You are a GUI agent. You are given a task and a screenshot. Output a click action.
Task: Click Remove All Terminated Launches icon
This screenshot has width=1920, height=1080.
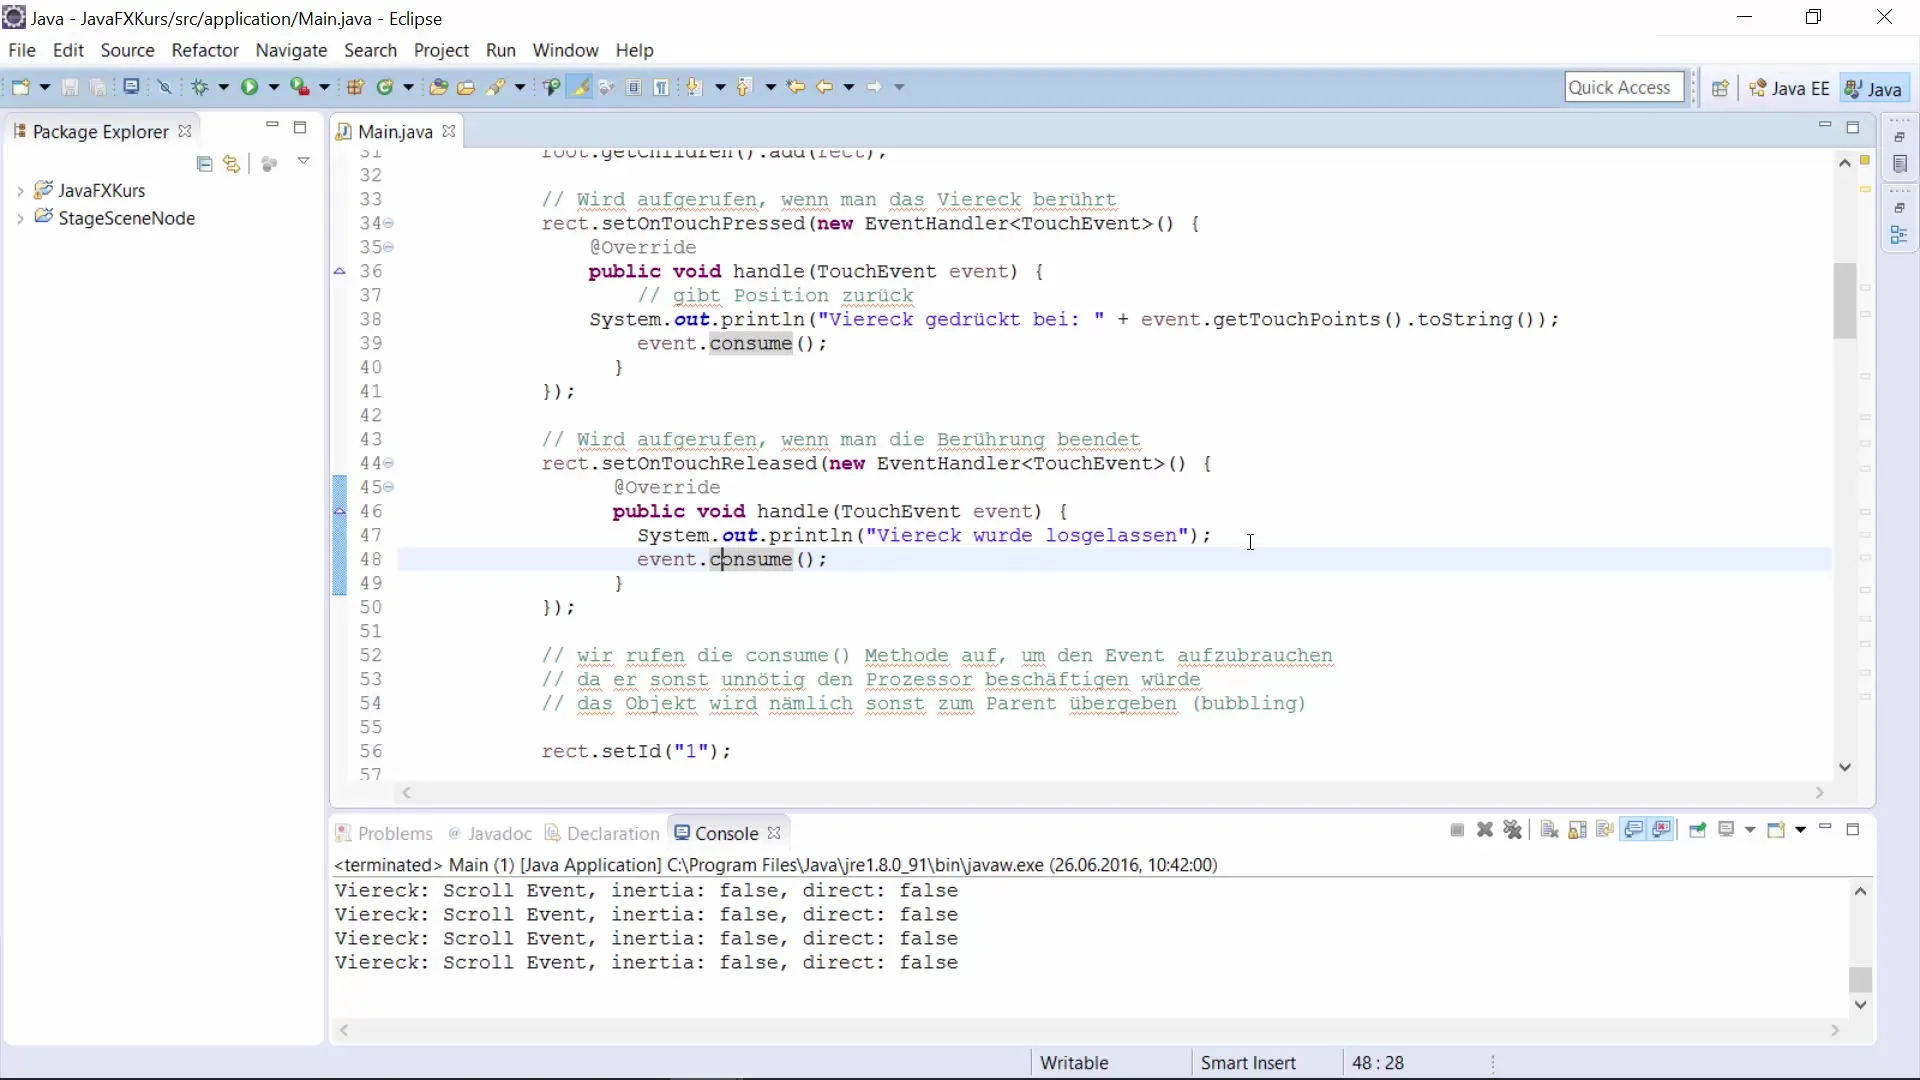point(1513,830)
